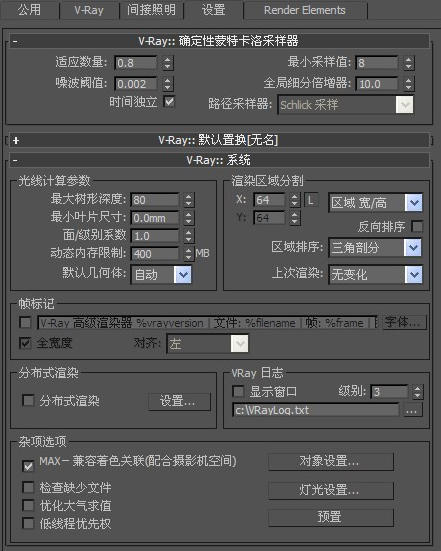Click the VRay log 级别 field

tap(389, 392)
